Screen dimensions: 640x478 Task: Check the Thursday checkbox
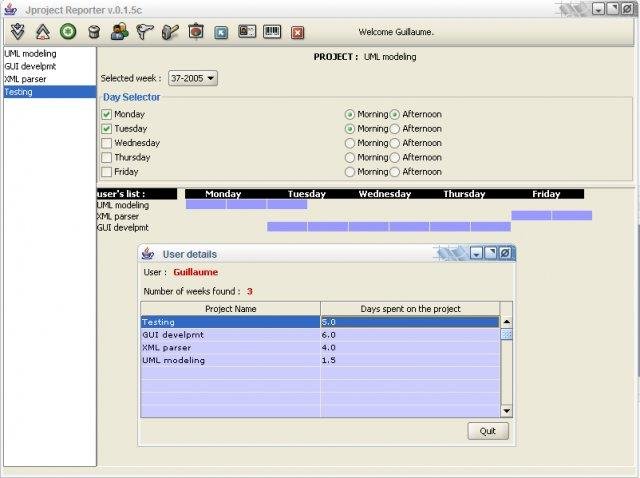107,157
